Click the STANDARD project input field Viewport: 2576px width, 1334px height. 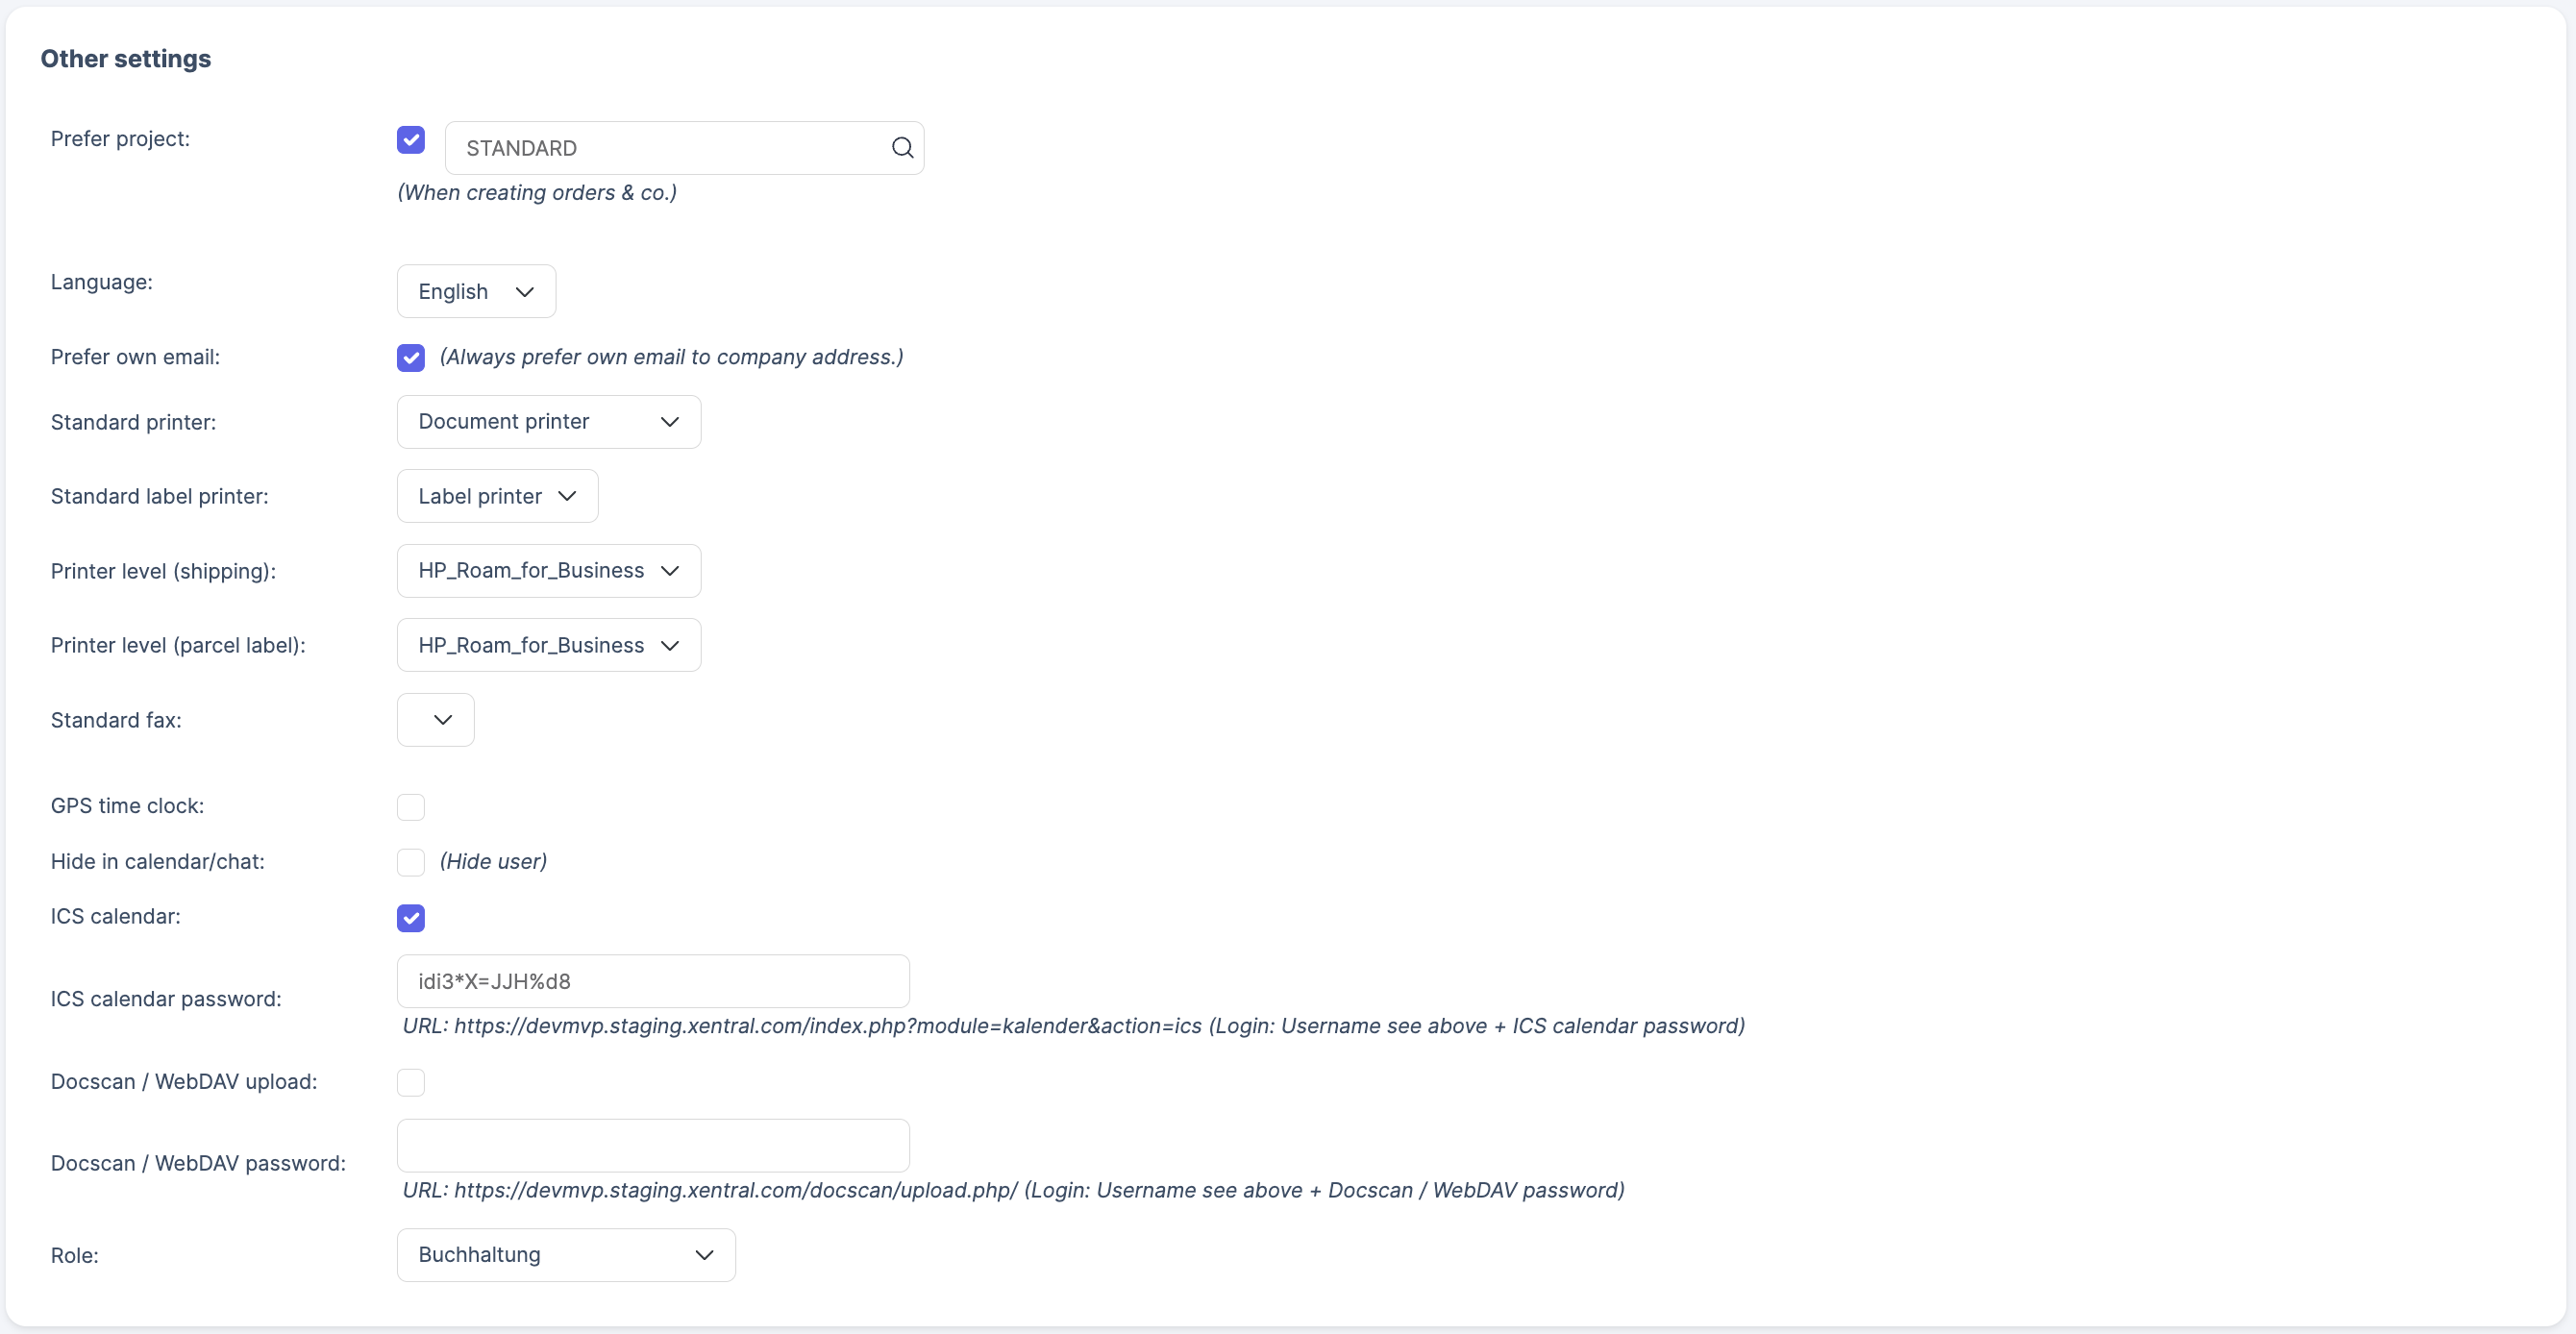666,148
